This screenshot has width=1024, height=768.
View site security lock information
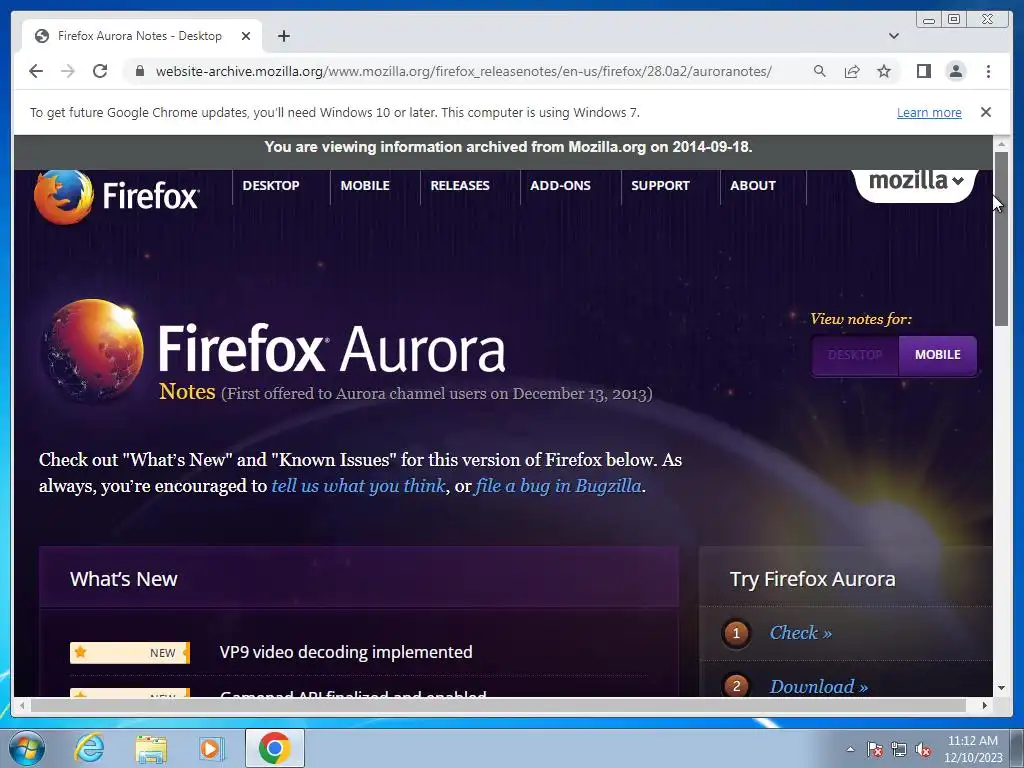click(x=139, y=71)
